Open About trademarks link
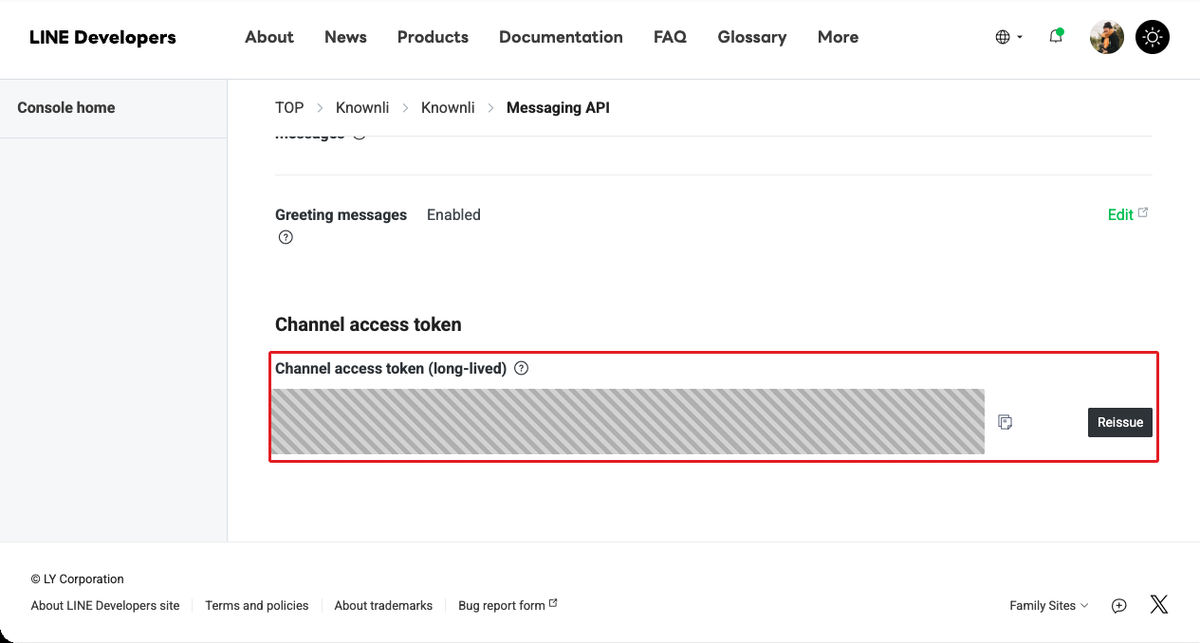Viewport: 1200px width, 643px height. pos(384,605)
